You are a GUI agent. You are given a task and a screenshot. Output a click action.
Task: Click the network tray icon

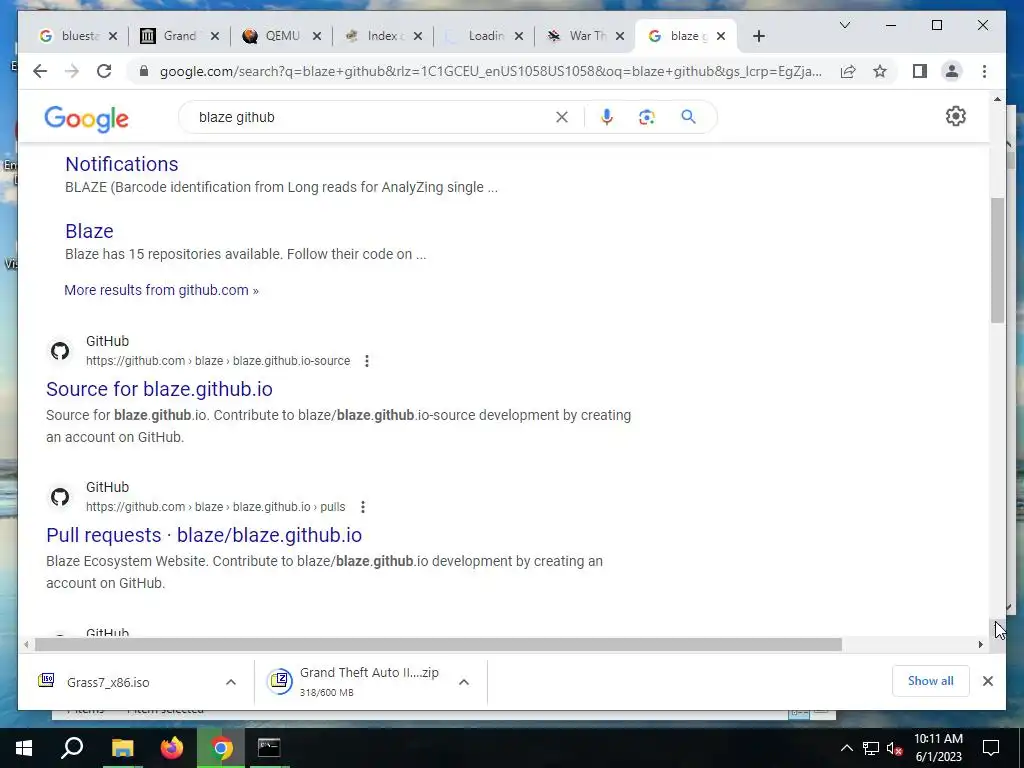coord(871,748)
